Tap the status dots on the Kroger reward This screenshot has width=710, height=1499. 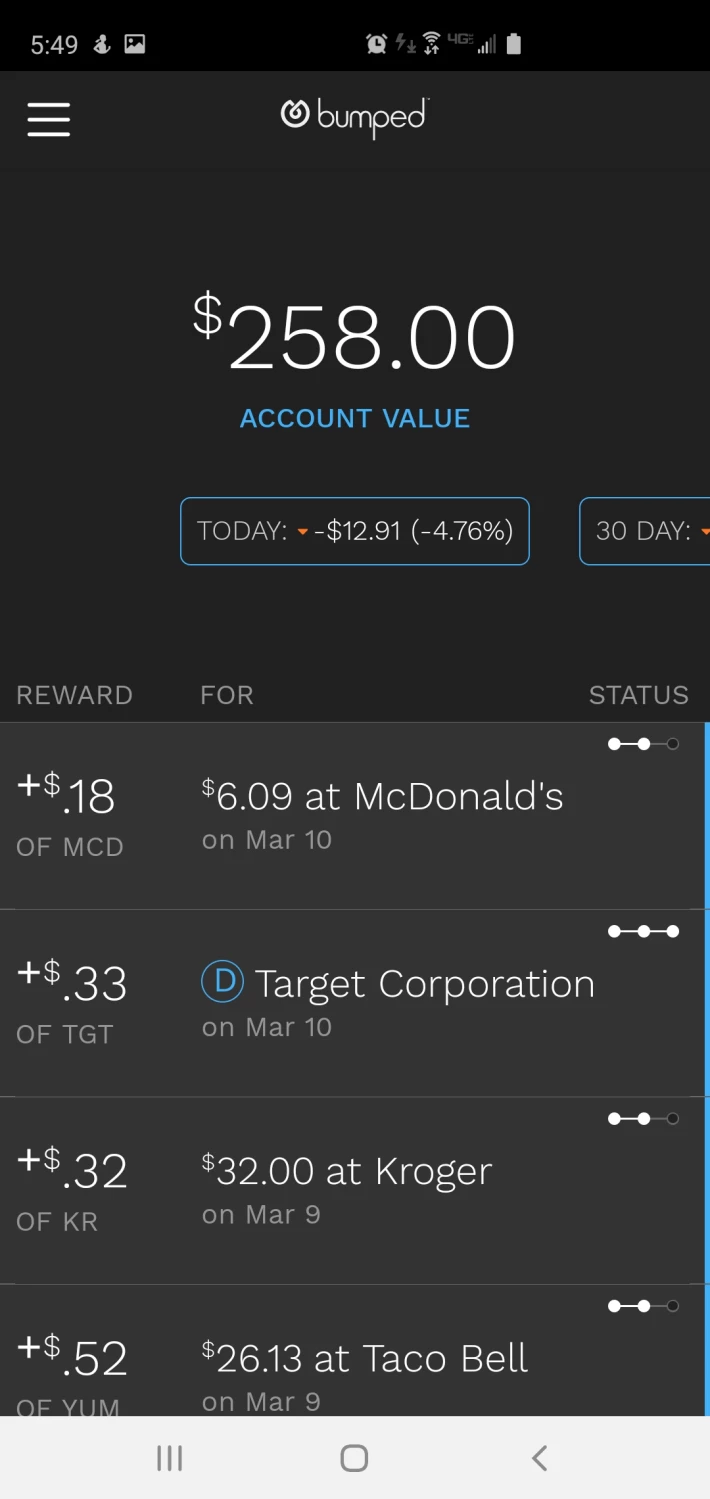pyautogui.click(x=643, y=1119)
